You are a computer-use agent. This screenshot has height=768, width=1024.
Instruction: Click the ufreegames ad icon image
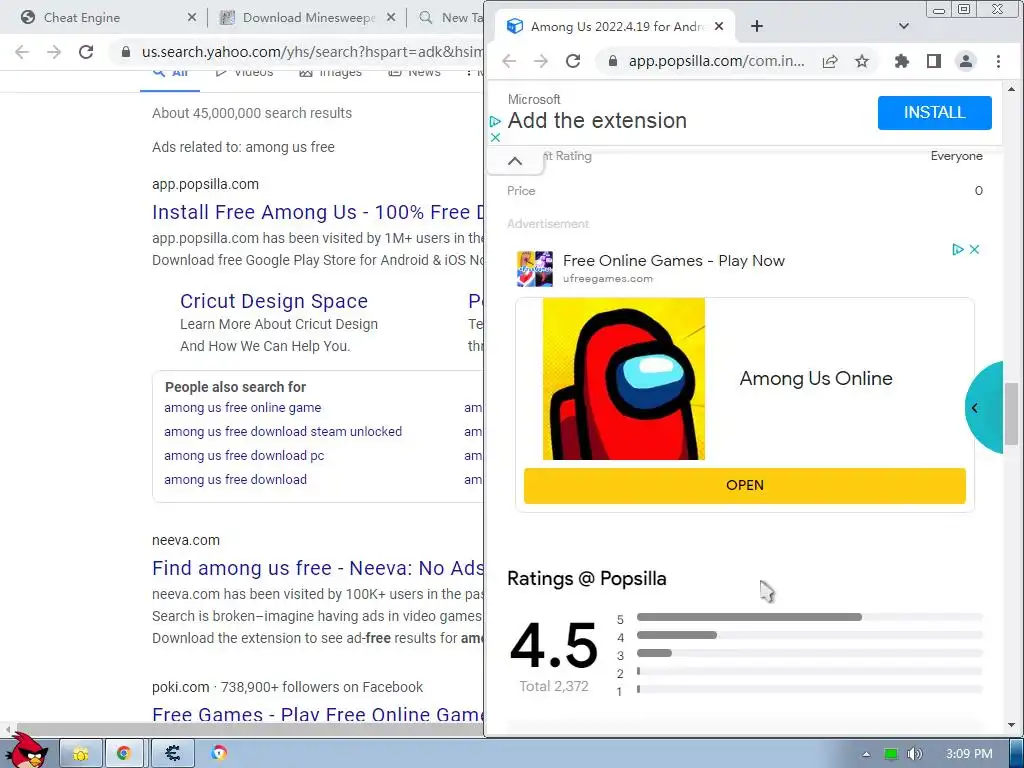535,268
